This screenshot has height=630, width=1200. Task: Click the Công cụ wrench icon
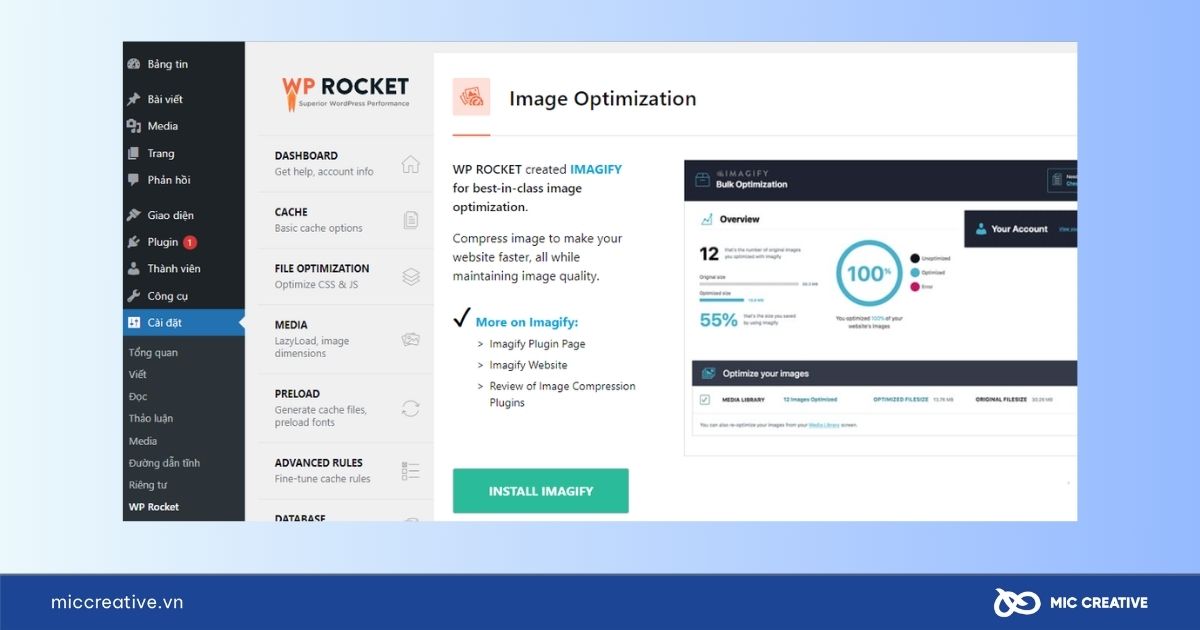pyautogui.click(x=133, y=296)
